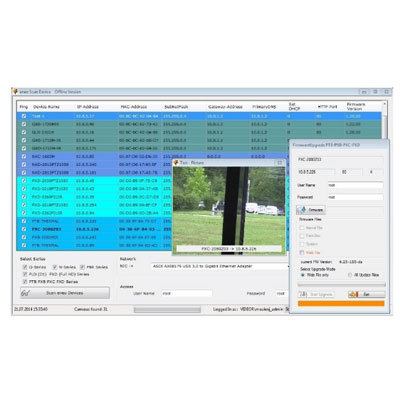Click Password field in Firmware Upgrade dialog
Viewport: 400px width, 400px height.
point(355,197)
